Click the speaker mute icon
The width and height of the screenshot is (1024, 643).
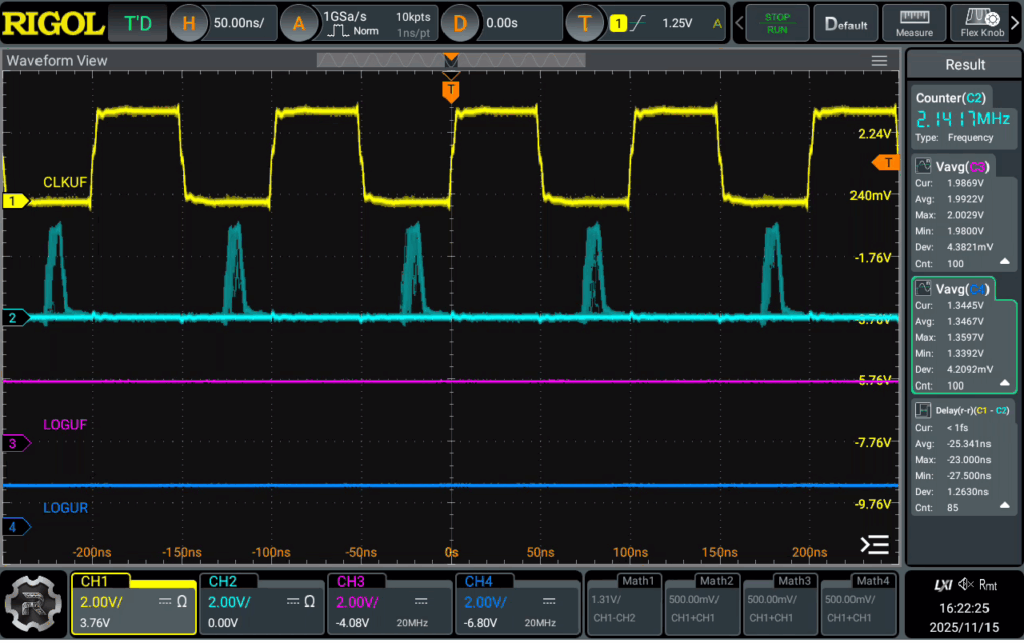click(x=966, y=585)
